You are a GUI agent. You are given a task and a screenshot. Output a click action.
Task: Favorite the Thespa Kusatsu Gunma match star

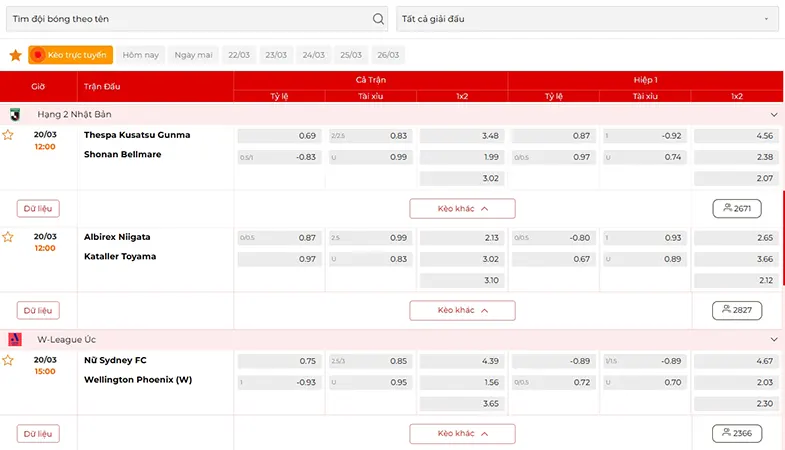click(8, 135)
